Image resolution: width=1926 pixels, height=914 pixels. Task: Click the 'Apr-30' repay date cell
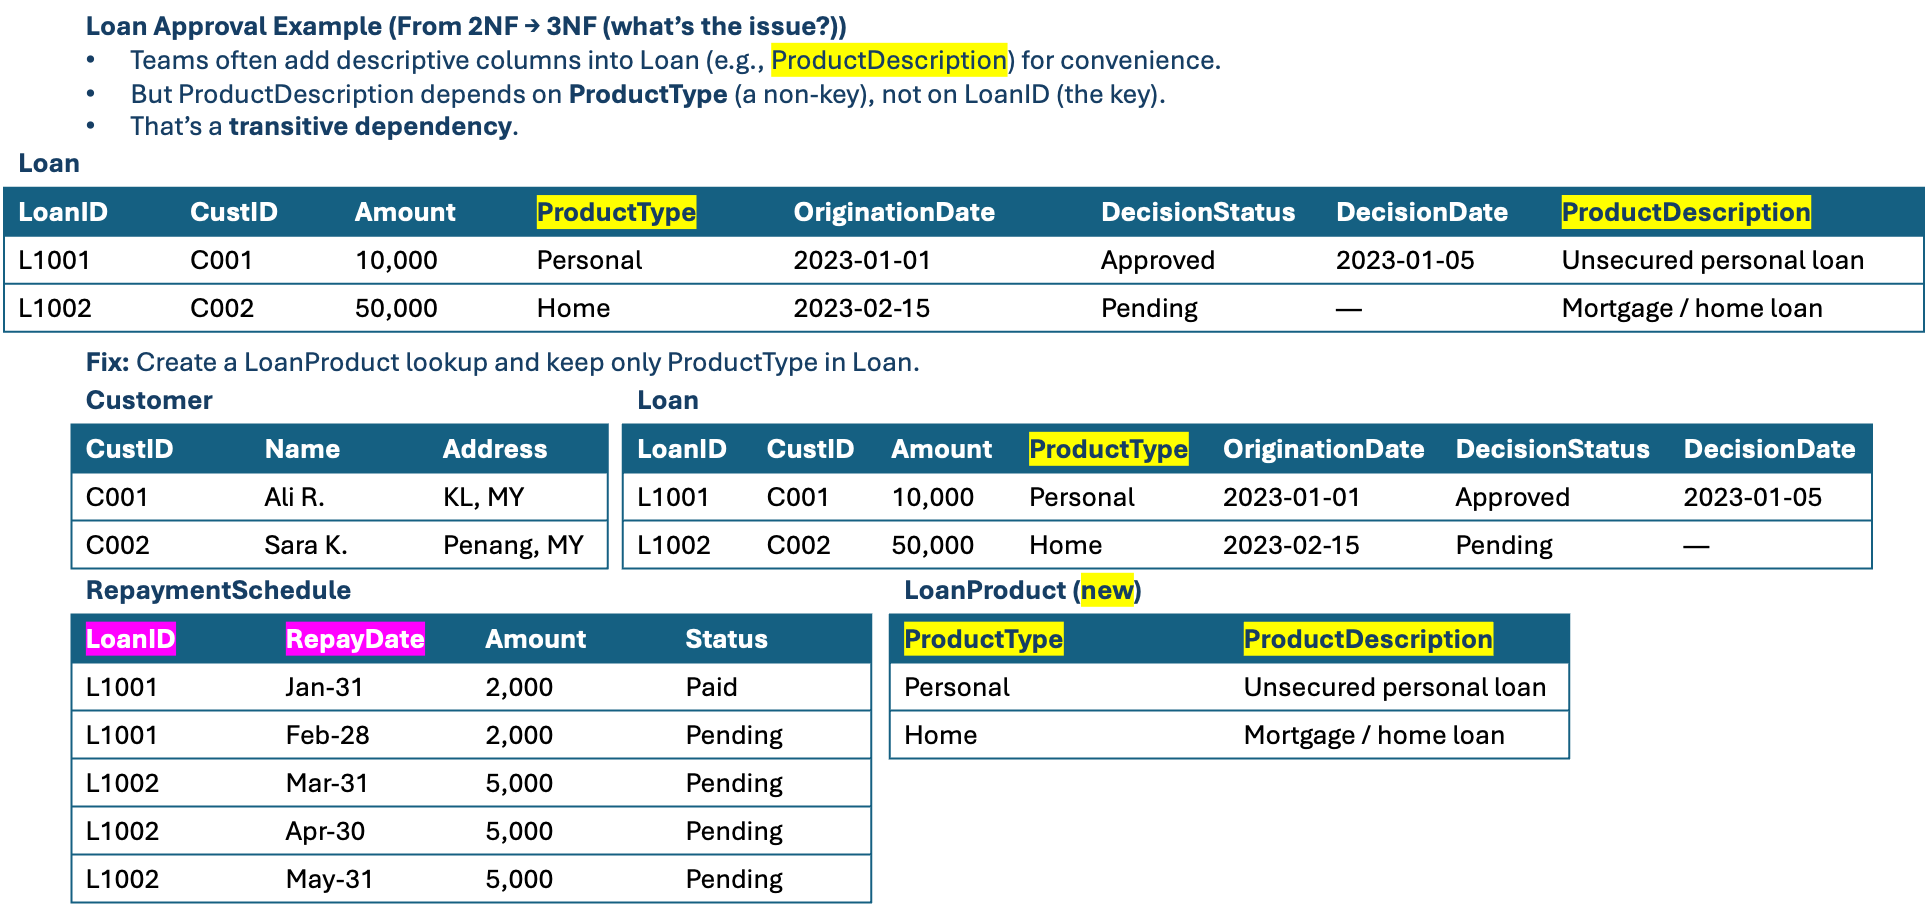point(325,831)
